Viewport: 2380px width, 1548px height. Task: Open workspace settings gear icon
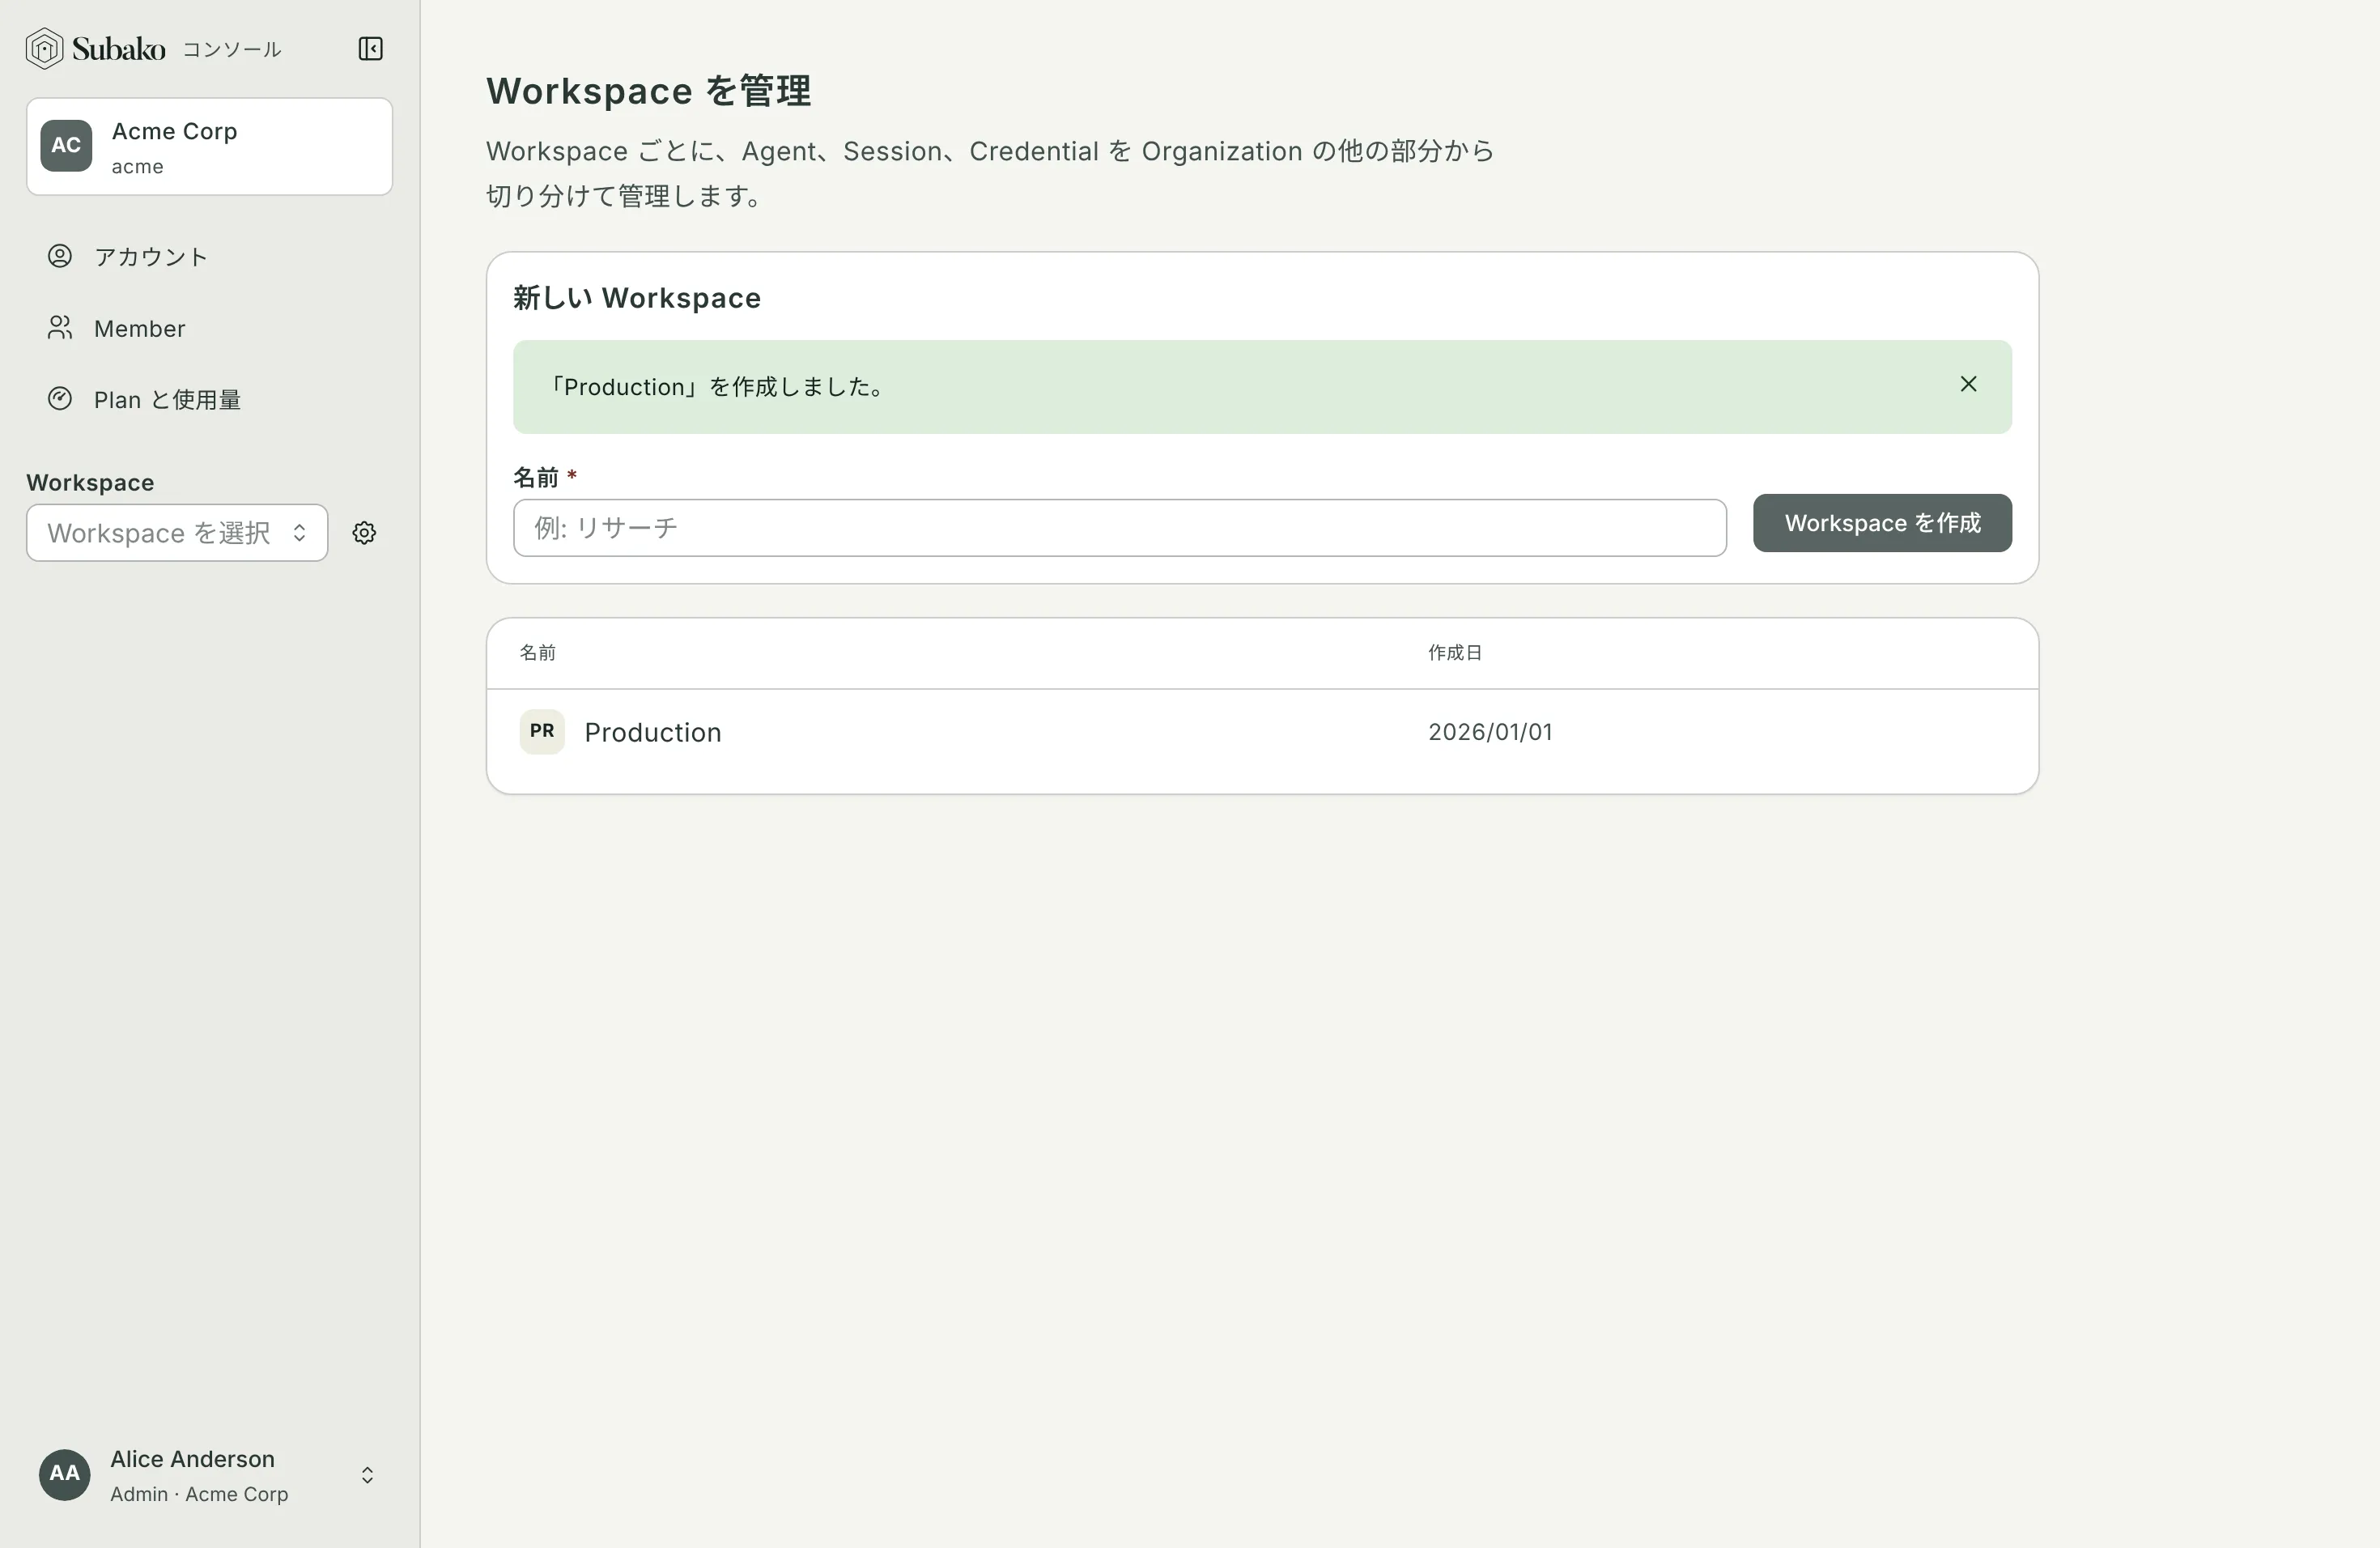(364, 533)
